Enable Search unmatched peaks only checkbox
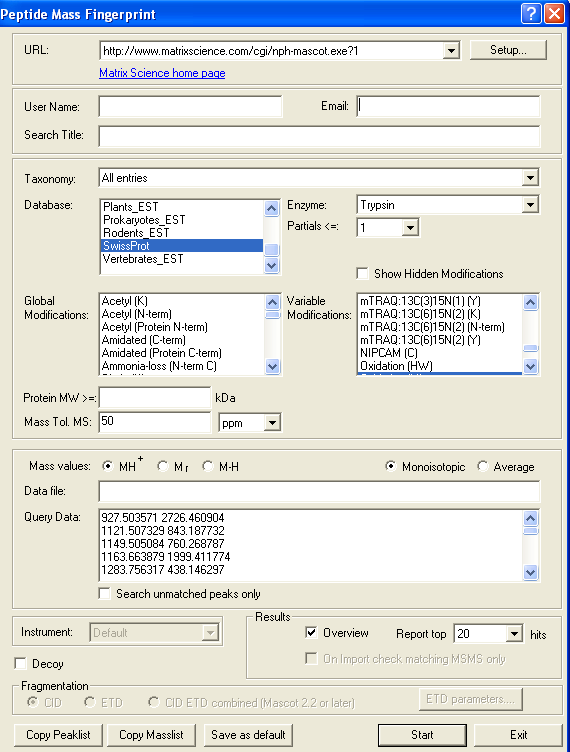570x752 pixels. [104, 594]
